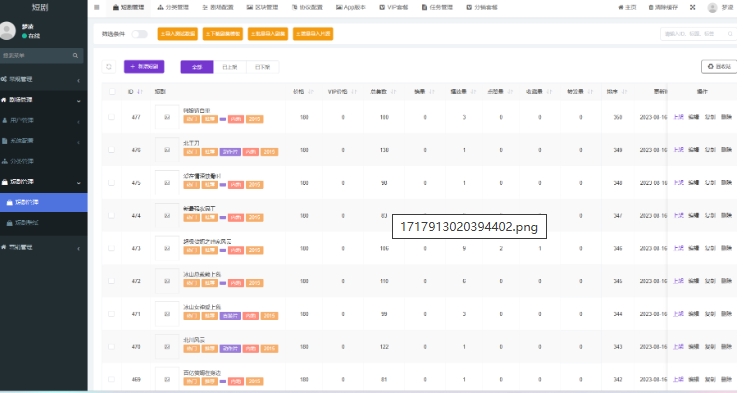Click the hamburger menu icon to collapse sidebar
The height and width of the screenshot is (393, 745).
pyautogui.click(x=97, y=8)
